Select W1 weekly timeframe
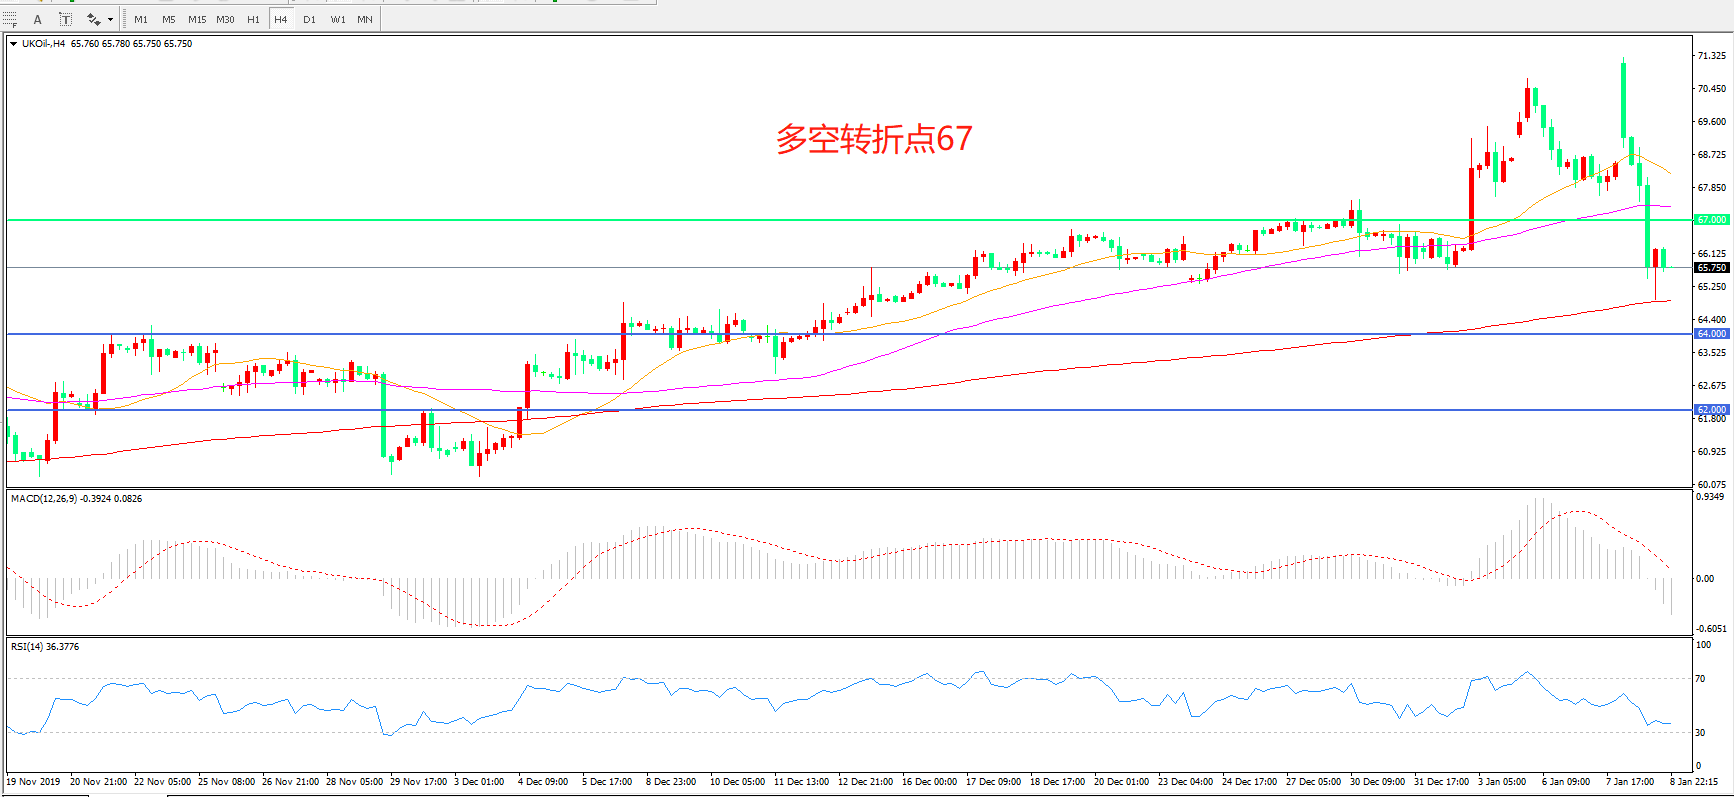 tap(338, 19)
